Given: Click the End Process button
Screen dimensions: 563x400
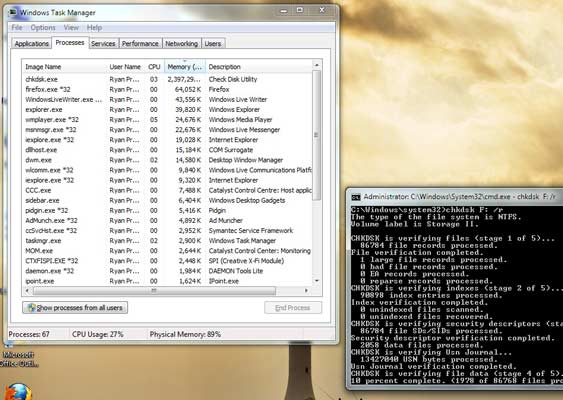Looking at the screenshot, I should [x=293, y=308].
